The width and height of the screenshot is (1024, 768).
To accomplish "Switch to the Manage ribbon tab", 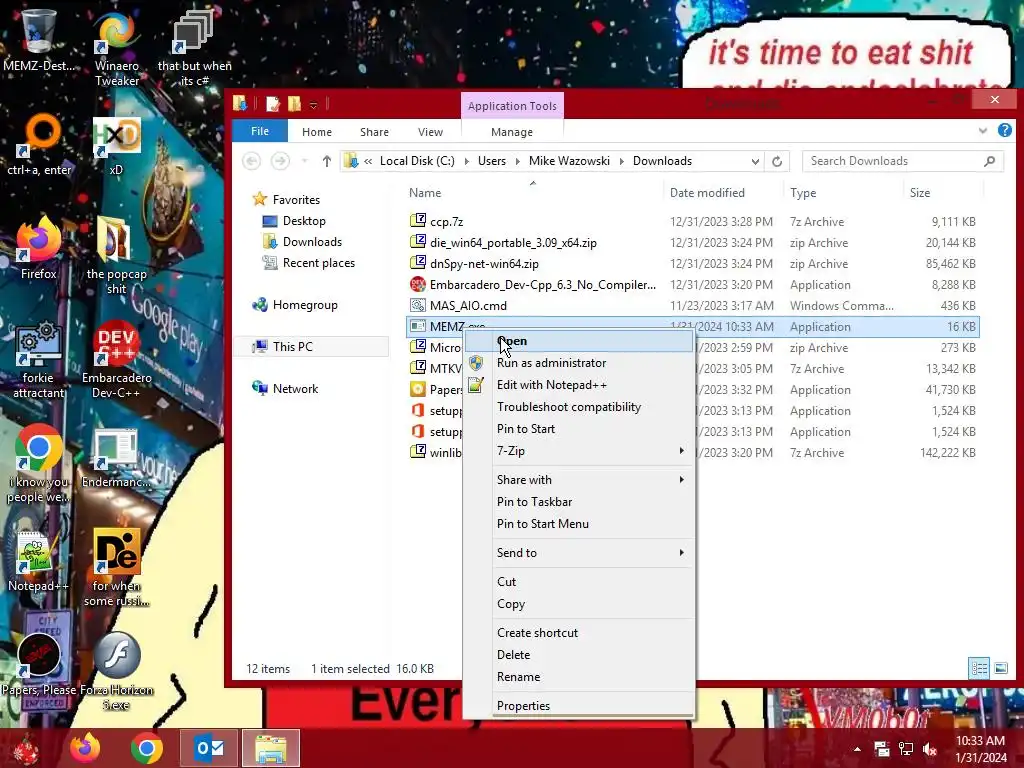I will coord(511,132).
